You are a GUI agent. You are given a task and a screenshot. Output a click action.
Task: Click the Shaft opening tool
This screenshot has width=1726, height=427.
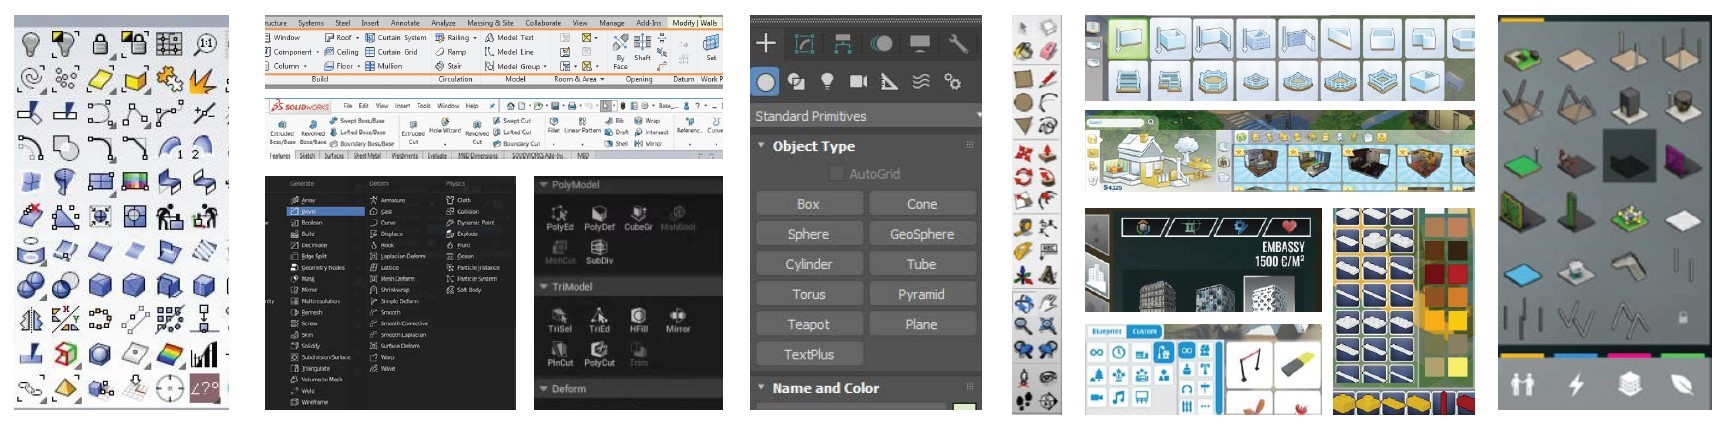click(x=642, y=47)
